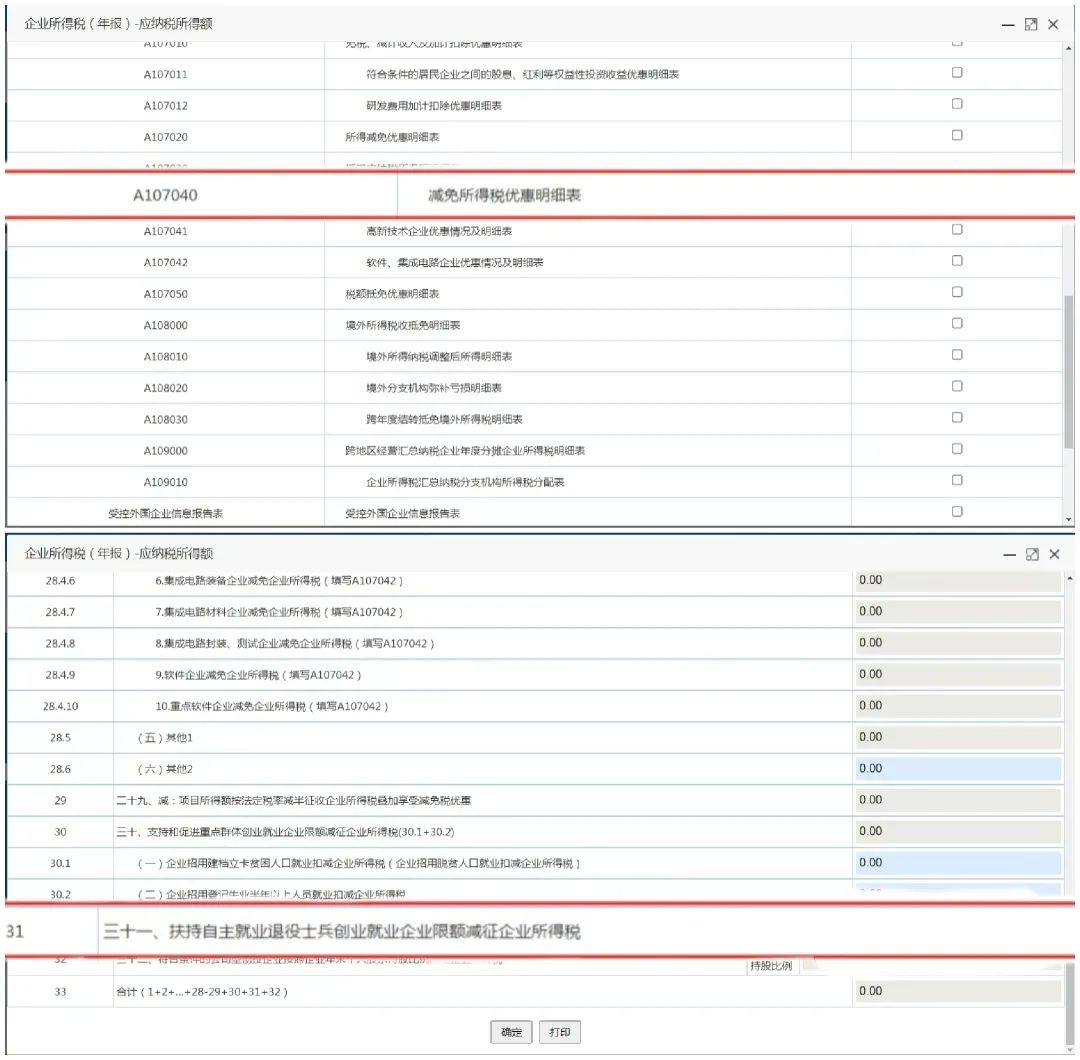This screenshot has width=1080, height=1060.
Task: Tick the A107050 税额抵免优惠明细表 checkbox
Action: coord(957,292)
